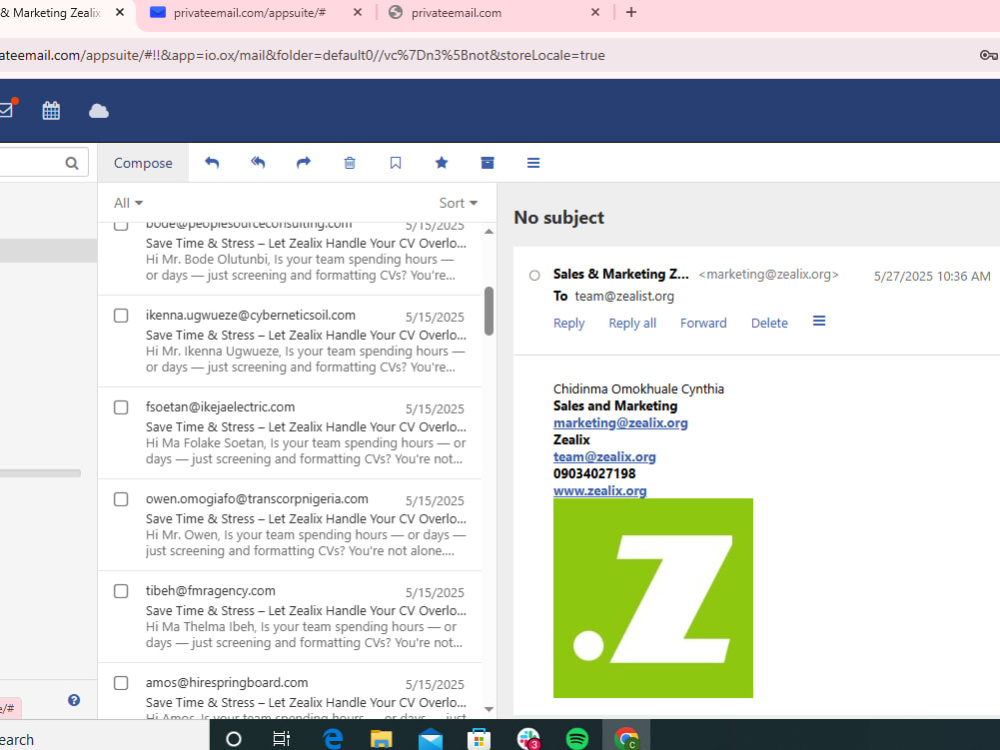1000x750 pixels.
Task: Open Microsoft Edge from the taskbar
Action: pos(332,739)
